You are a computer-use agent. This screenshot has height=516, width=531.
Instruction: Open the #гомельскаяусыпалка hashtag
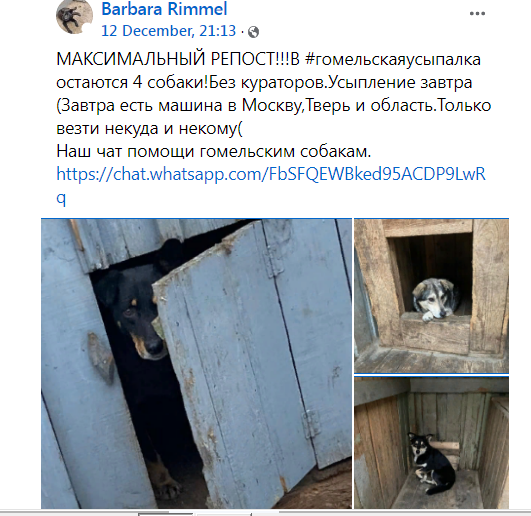click(x=393, y=59)
